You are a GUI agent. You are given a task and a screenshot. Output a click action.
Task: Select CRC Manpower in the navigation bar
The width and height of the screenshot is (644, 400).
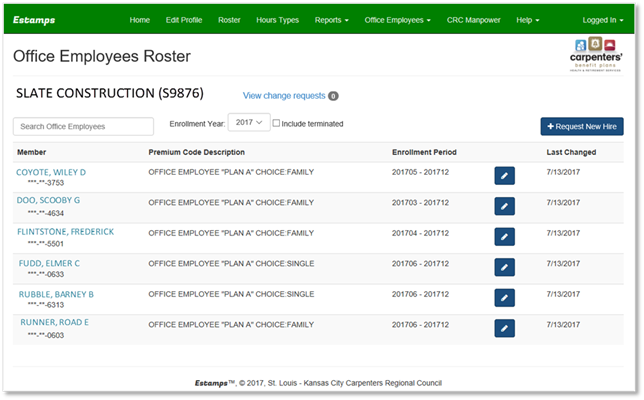point(474,20)
